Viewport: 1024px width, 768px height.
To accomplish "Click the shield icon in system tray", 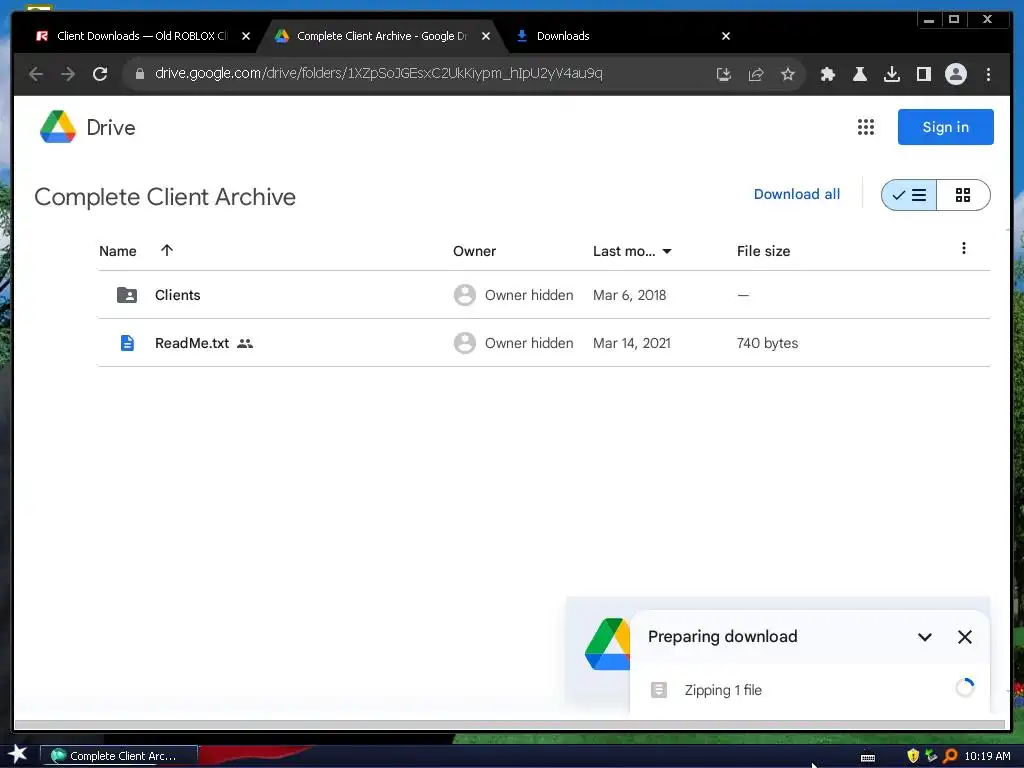I will (913, 756).
